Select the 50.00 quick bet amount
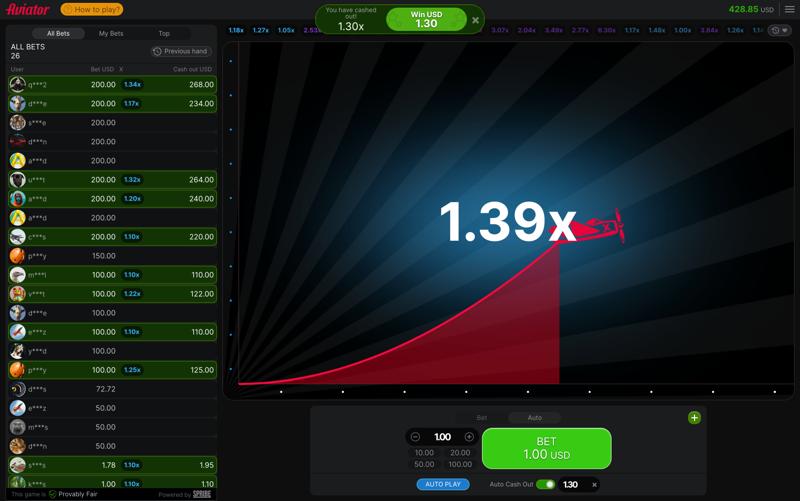This screenshot has height=501, width=800. pyautogui.click(x=424, y=464)
